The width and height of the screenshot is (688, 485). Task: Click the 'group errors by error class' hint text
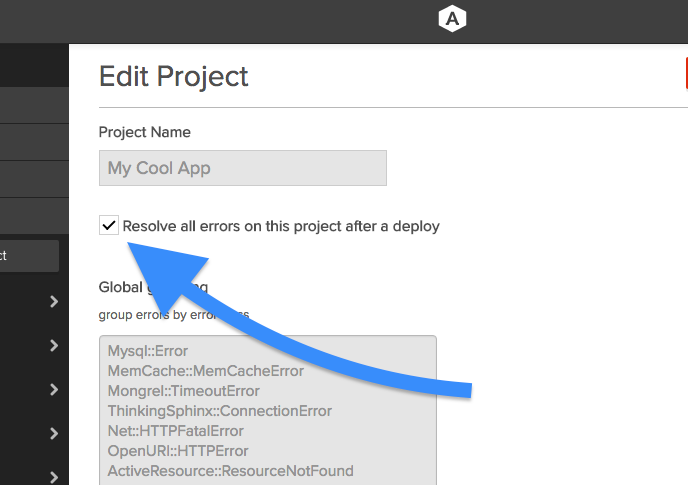[x=174, y=315]
